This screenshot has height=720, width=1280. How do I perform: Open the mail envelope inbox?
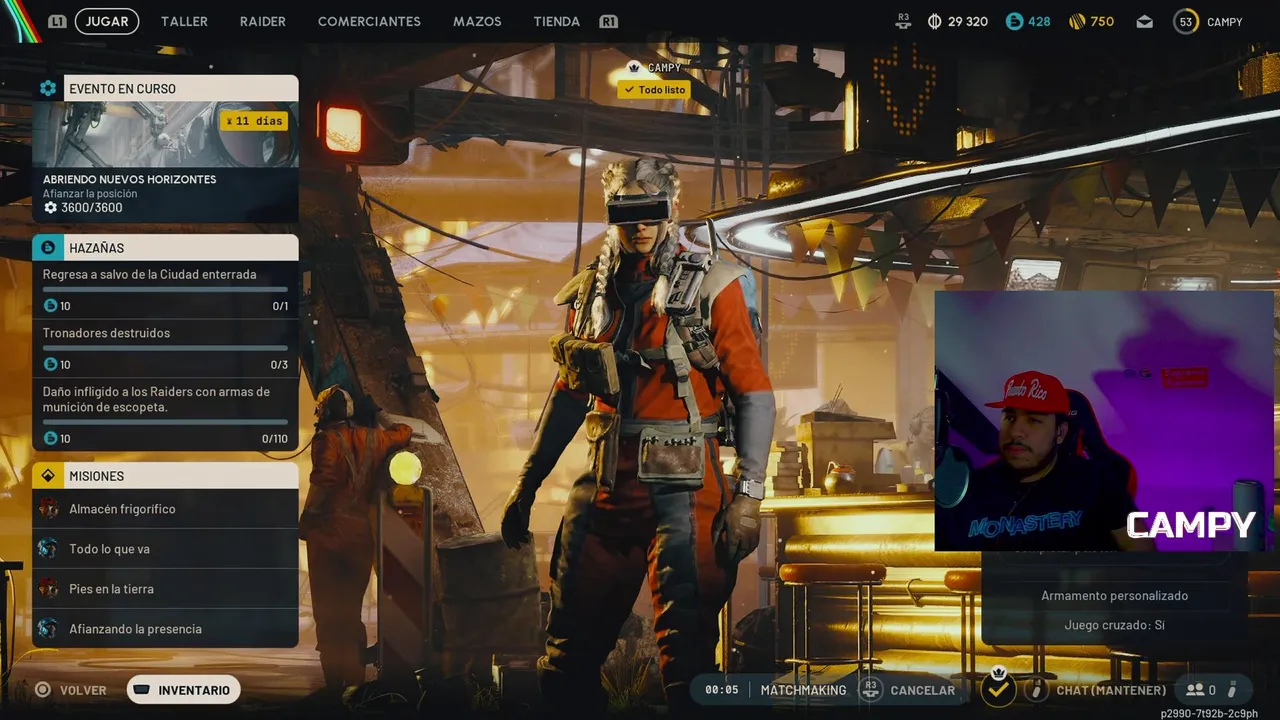[x=1145, y=22]
